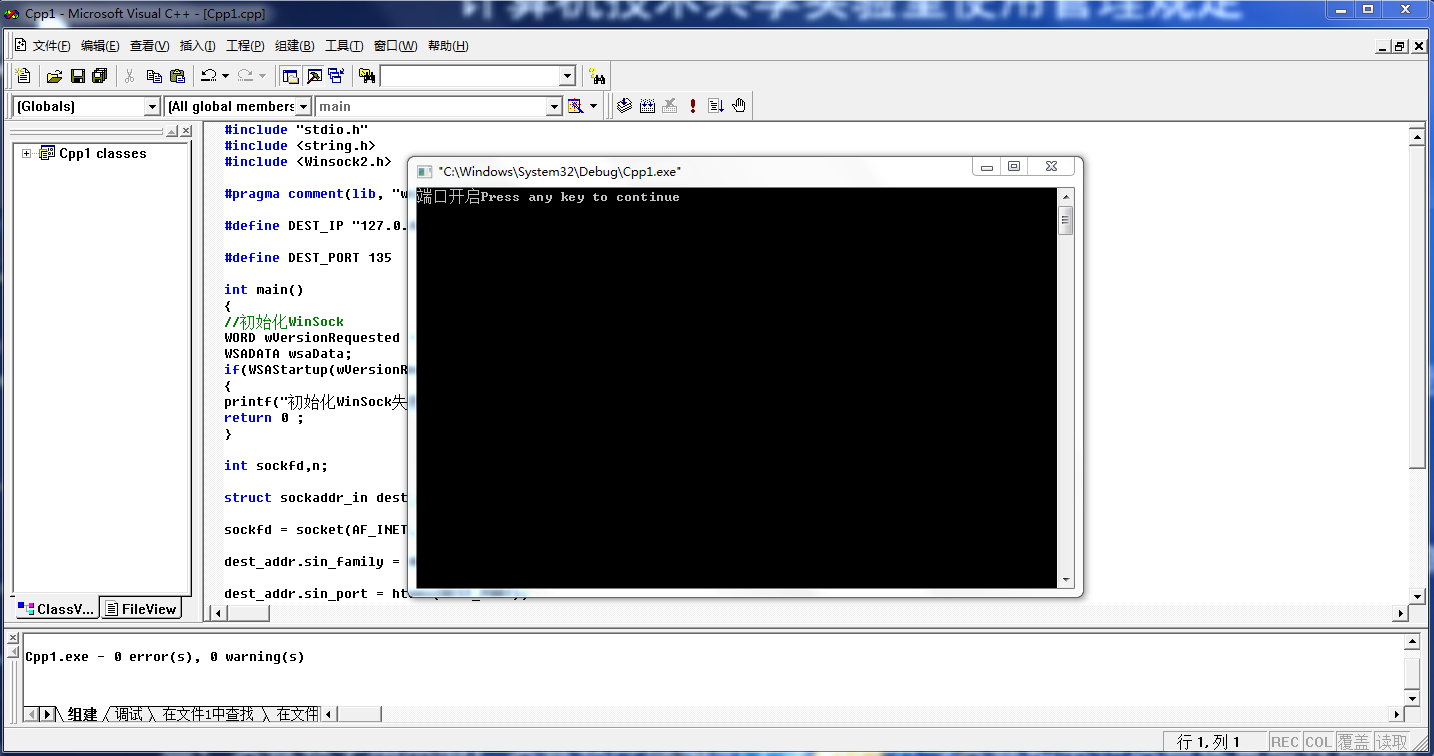Click in the Find text input field

(469, 76)
